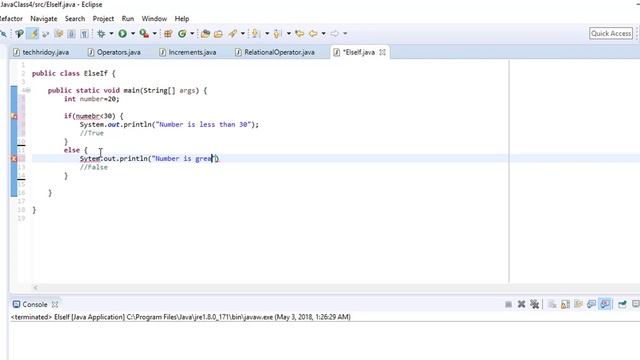Click the Next Annotation icon
Image resolution: width=640 pixels, height=360 pixels.
pyautogui.click(x=256, y=33)
